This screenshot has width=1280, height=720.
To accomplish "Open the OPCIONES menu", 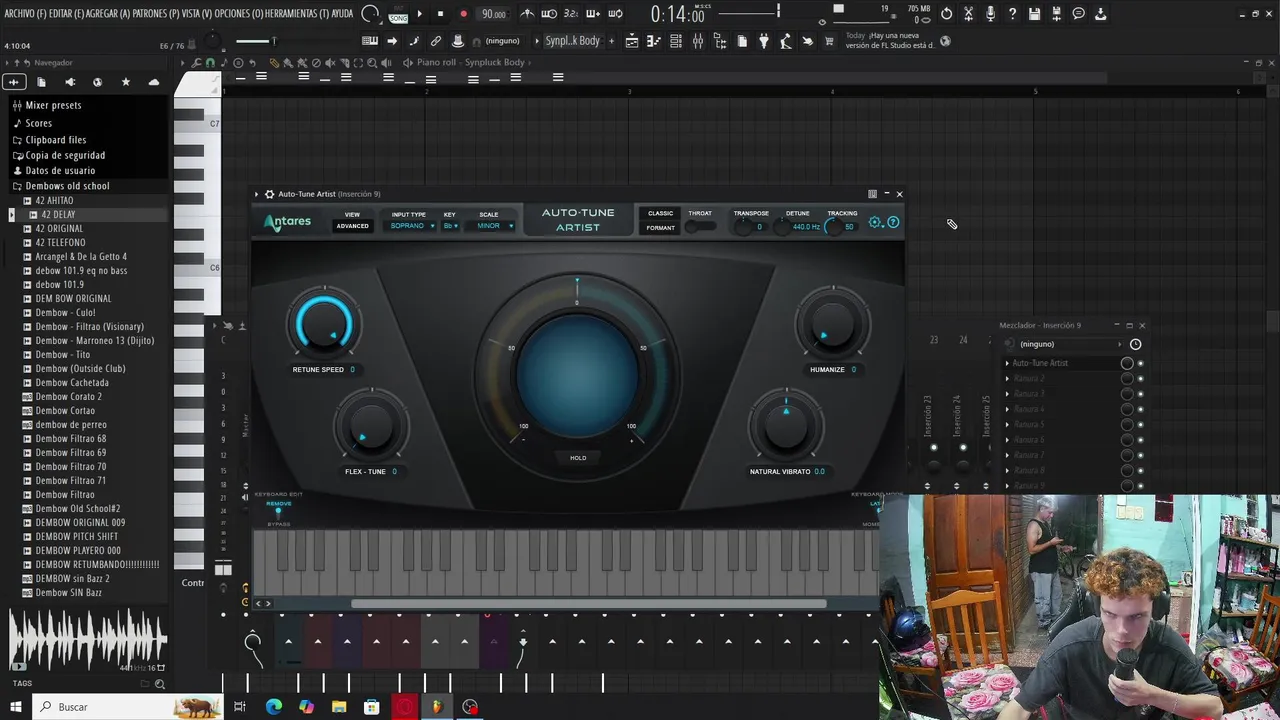I will (238, 14).
